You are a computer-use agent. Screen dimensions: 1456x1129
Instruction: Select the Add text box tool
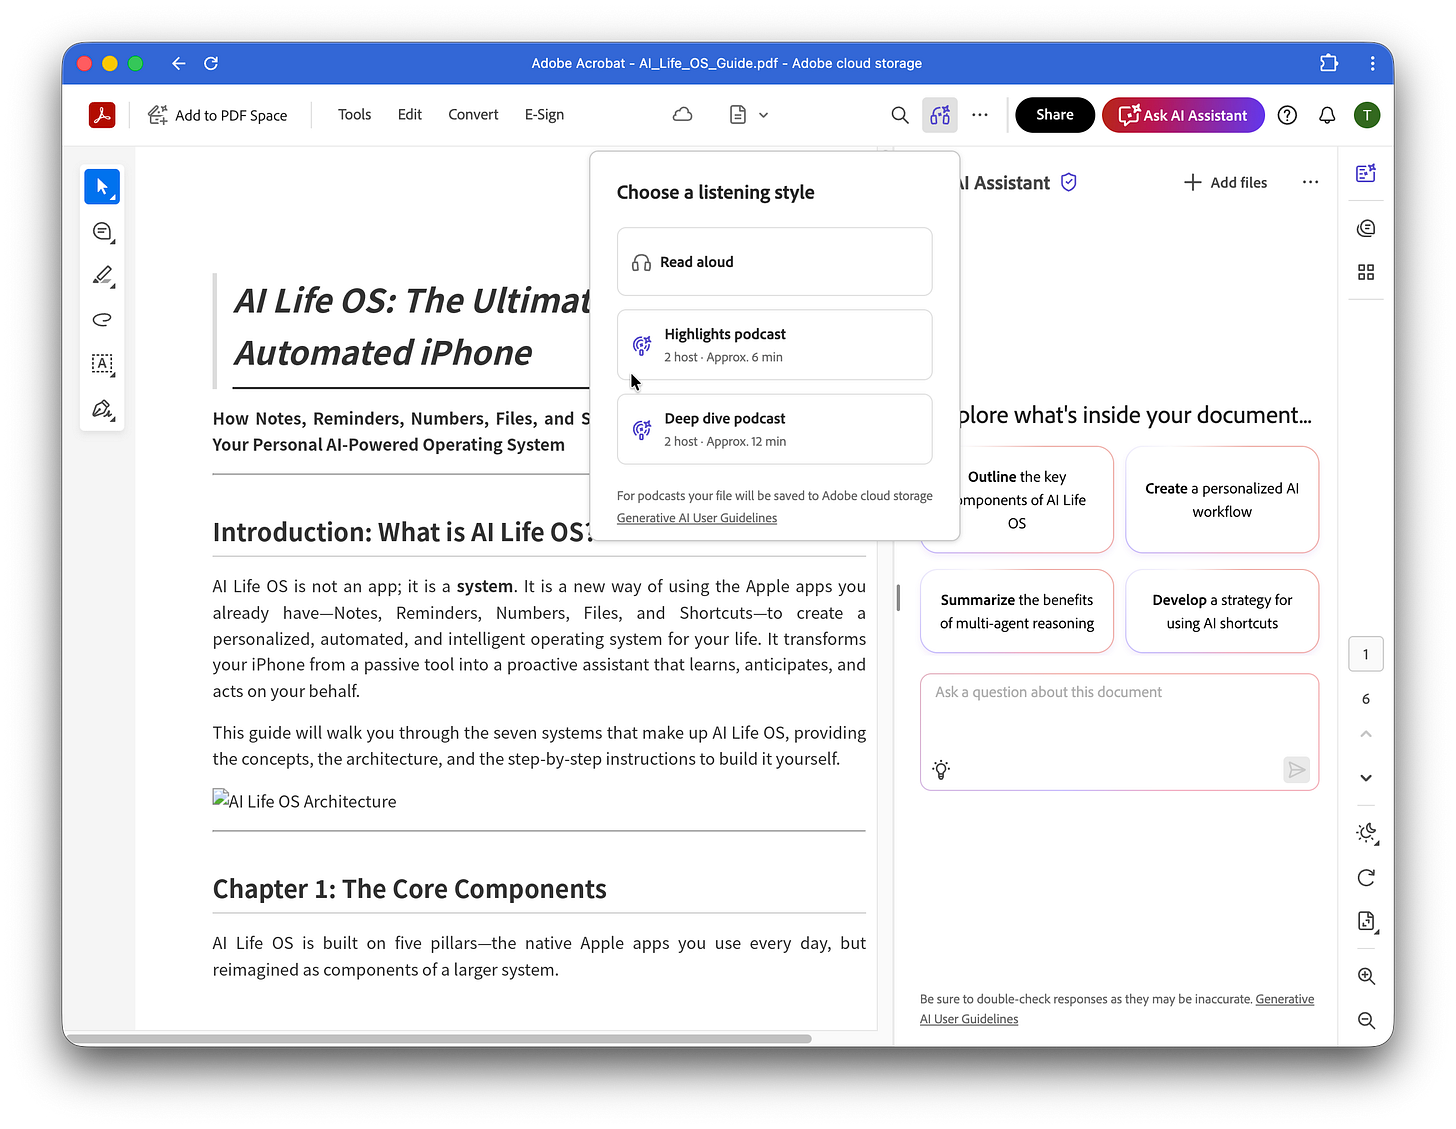coord(102,364)
